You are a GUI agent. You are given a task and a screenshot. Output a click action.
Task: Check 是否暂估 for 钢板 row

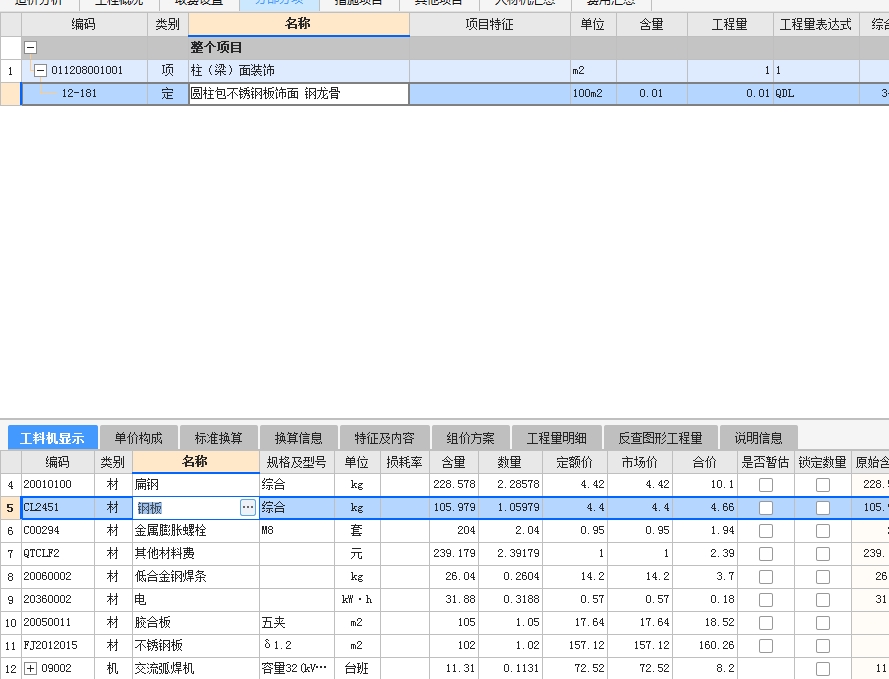(766, 508)
